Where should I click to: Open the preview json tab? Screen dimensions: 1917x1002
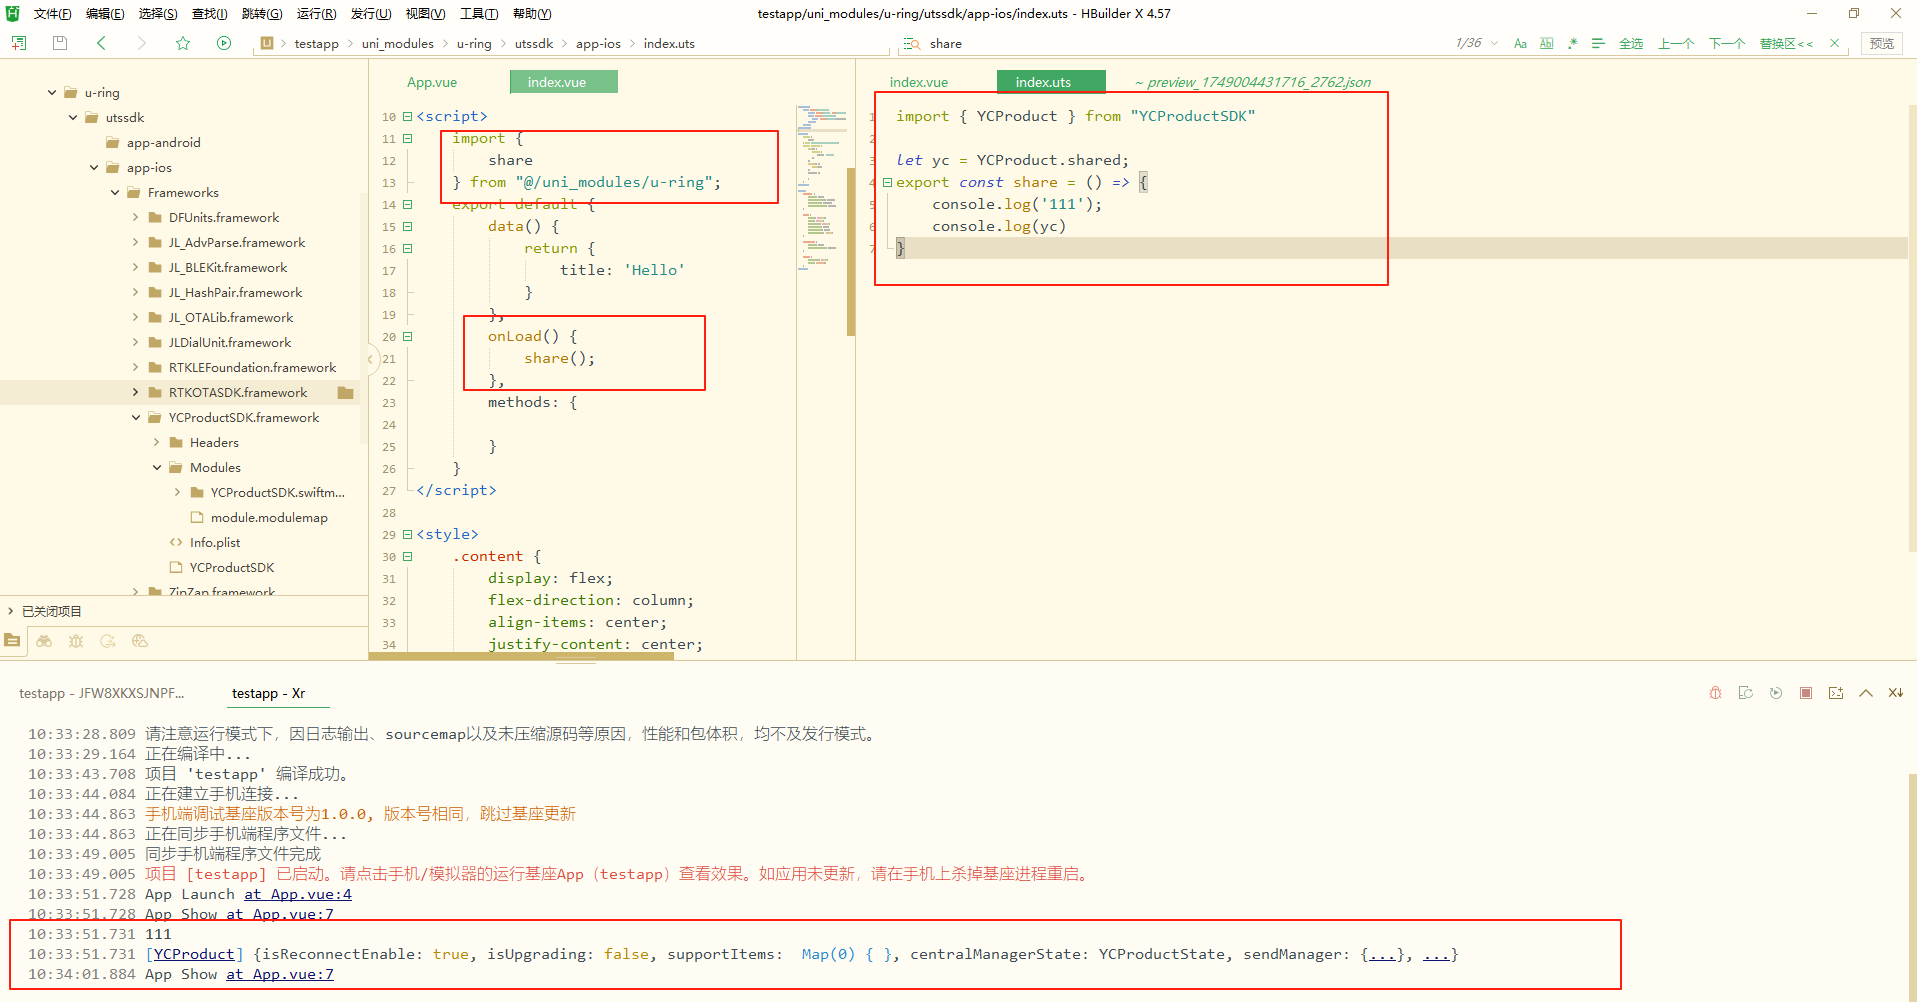click(x=1253, y=82)
